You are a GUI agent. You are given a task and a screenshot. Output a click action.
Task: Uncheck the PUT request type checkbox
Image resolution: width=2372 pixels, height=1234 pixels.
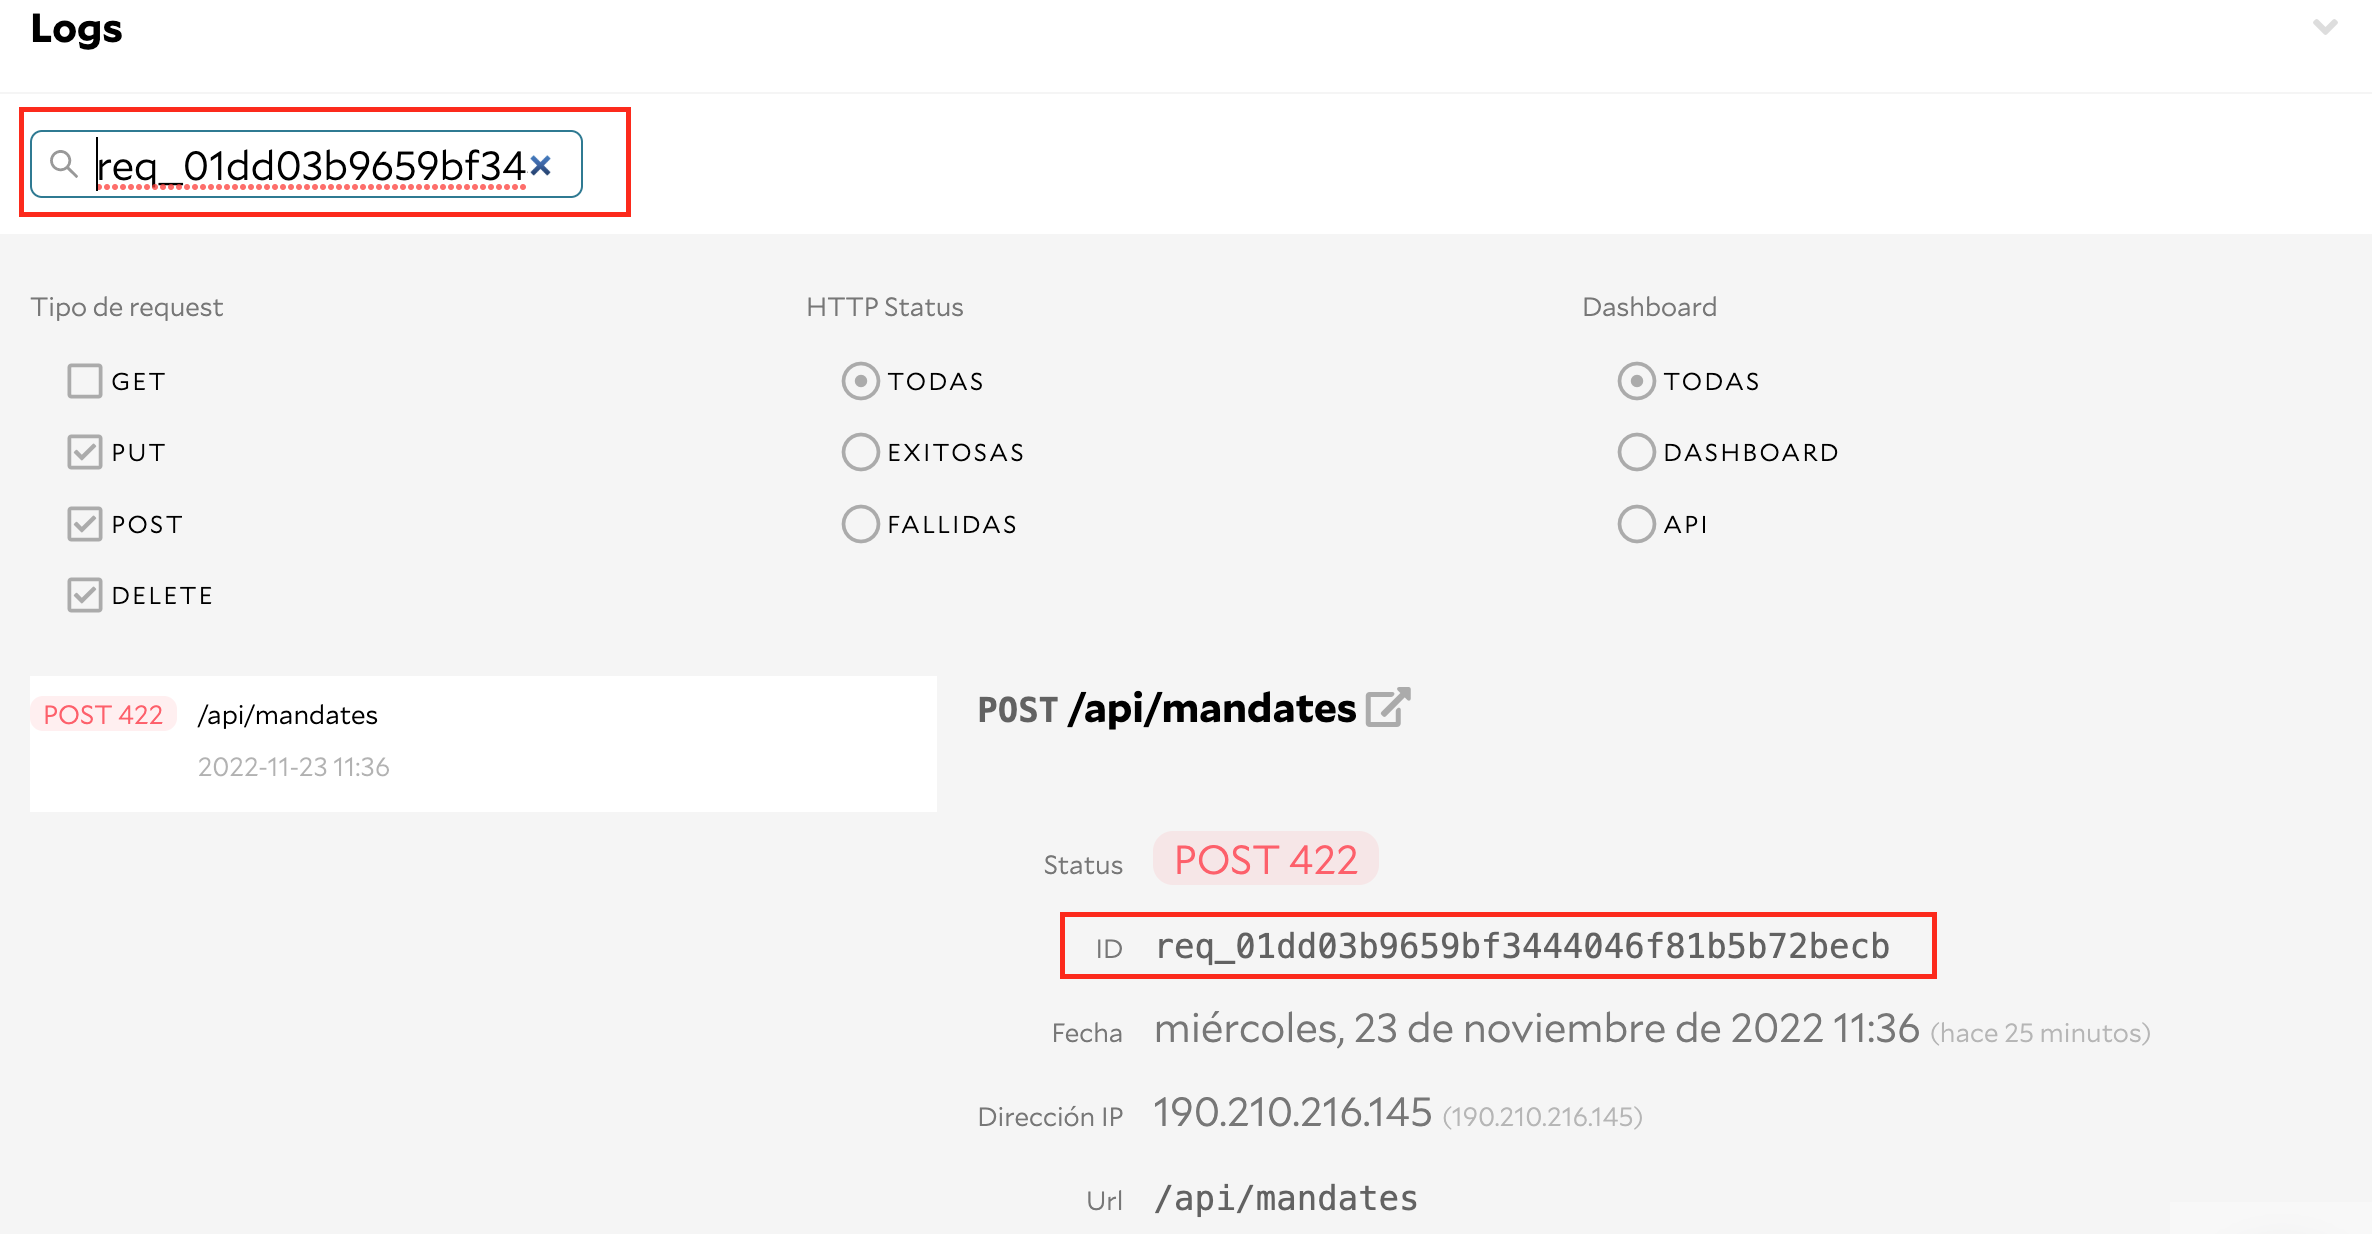[85, 452]
